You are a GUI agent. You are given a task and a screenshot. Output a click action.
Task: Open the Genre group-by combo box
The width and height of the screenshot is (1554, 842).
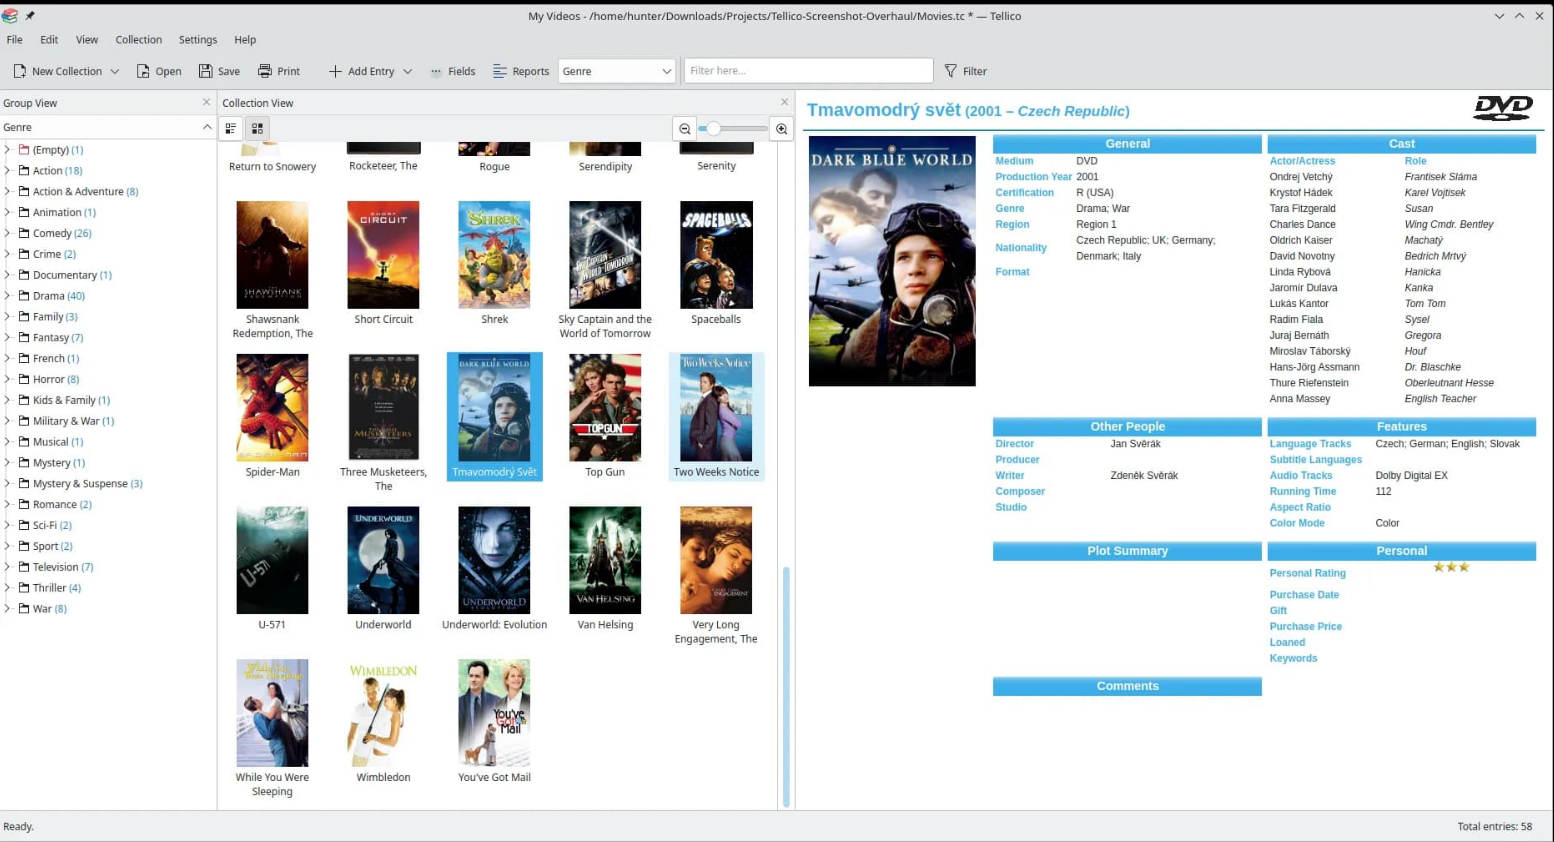pos(617,71)
